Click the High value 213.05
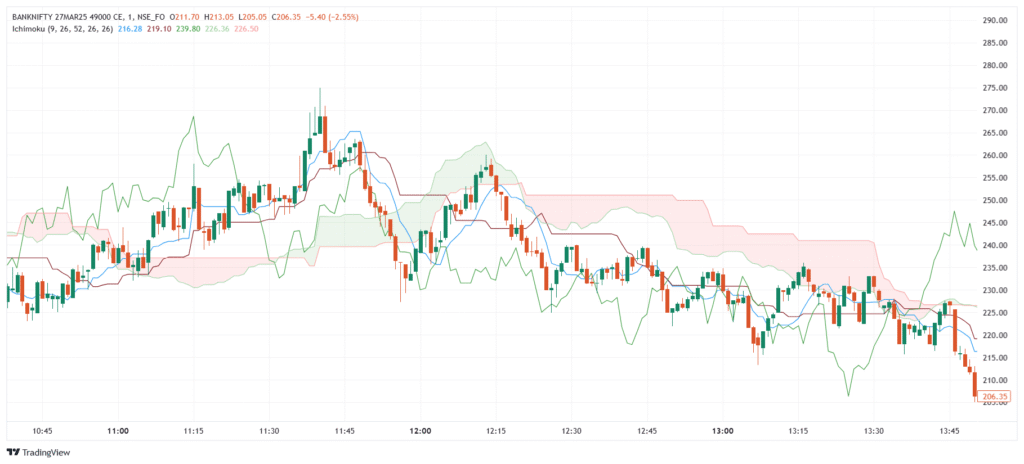Image resolution: width=1024 pixels, height=464 pixels. pyautogui.click(x=222, y=17)
